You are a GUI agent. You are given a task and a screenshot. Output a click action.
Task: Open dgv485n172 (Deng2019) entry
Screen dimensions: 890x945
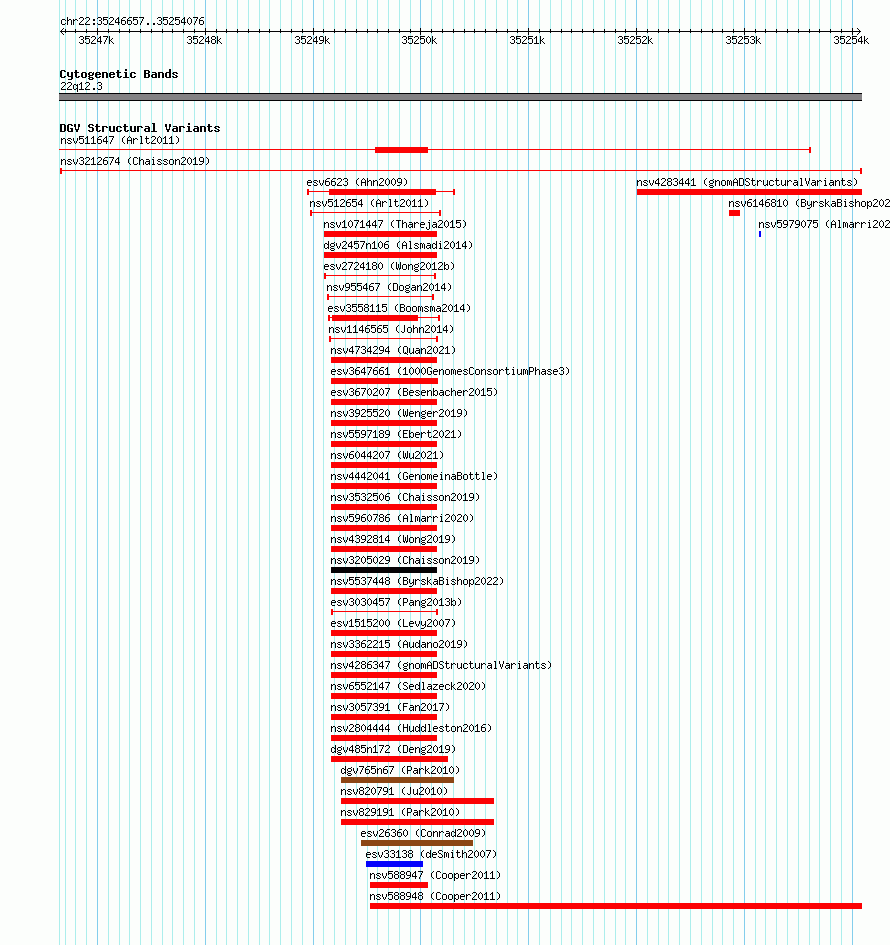tap(393, 749)
